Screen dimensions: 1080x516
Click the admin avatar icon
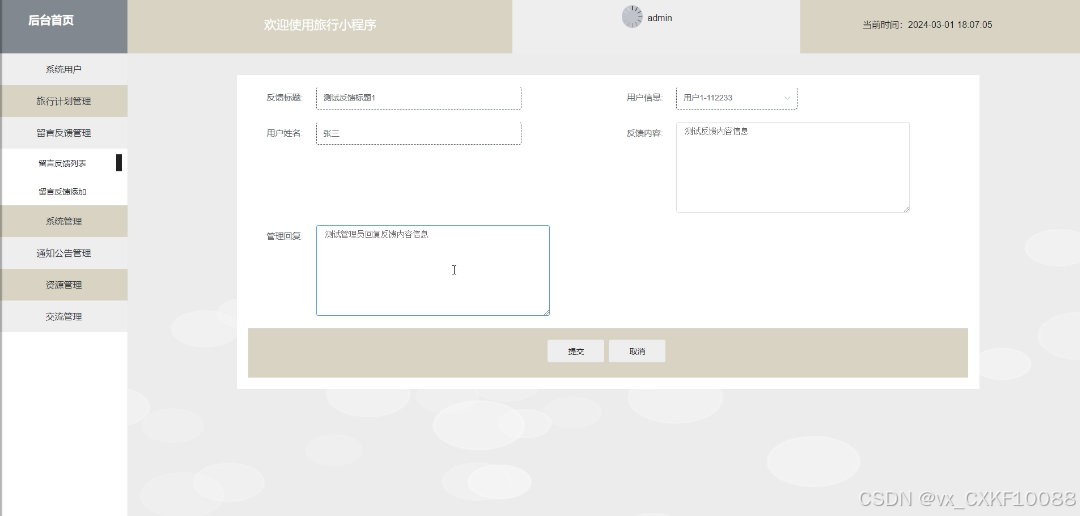click(632, 17)
